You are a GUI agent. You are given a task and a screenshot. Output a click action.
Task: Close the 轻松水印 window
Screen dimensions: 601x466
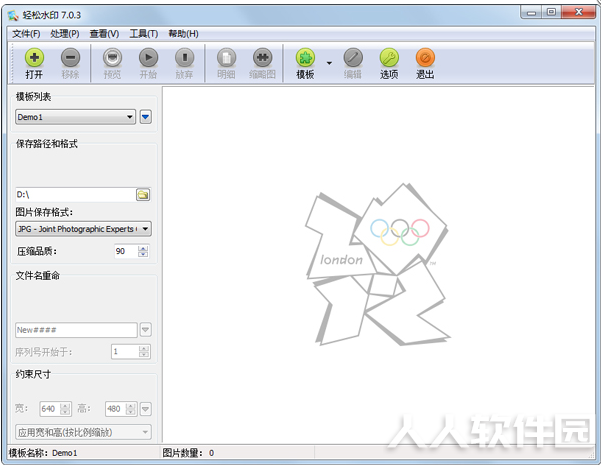(x=579, y=13)
